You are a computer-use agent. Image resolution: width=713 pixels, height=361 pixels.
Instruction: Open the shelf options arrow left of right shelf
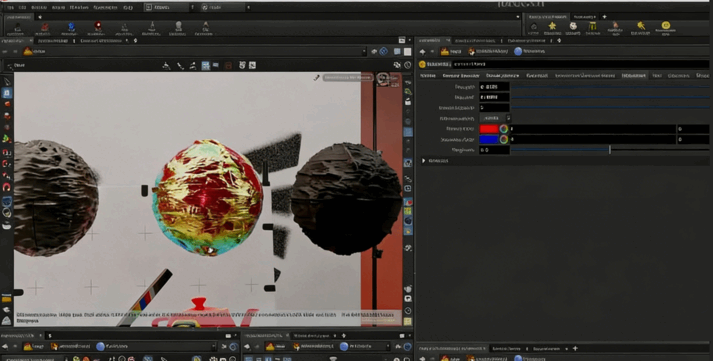pos(517,16)
